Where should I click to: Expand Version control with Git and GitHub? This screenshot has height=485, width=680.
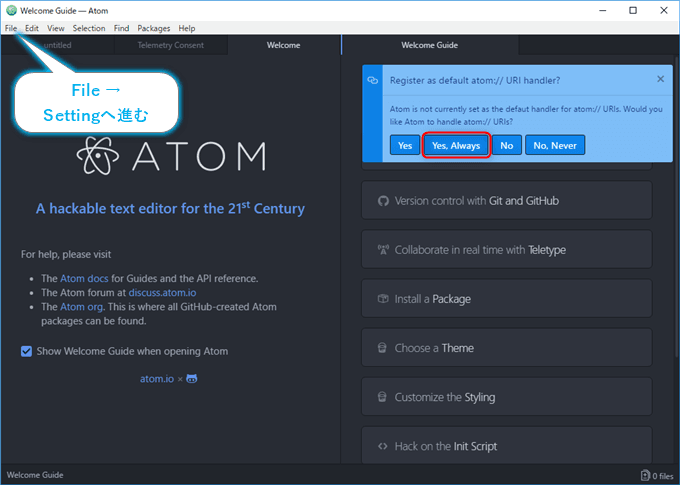click(507, 200)
